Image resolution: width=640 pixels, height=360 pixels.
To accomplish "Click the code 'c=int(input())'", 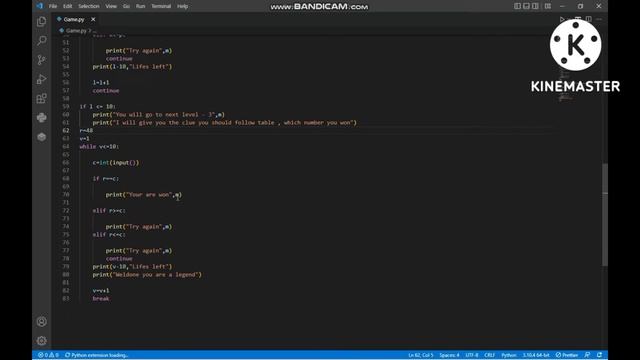I will pos(116,162).
